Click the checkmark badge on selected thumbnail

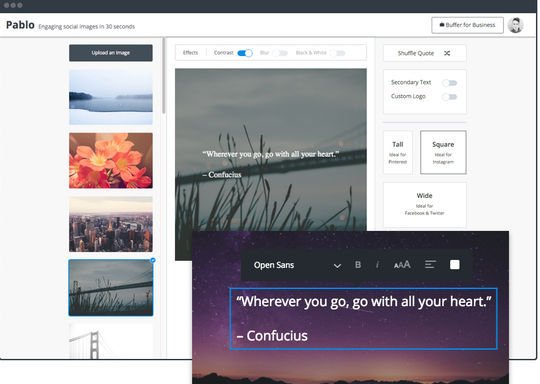tap(153, 260)
